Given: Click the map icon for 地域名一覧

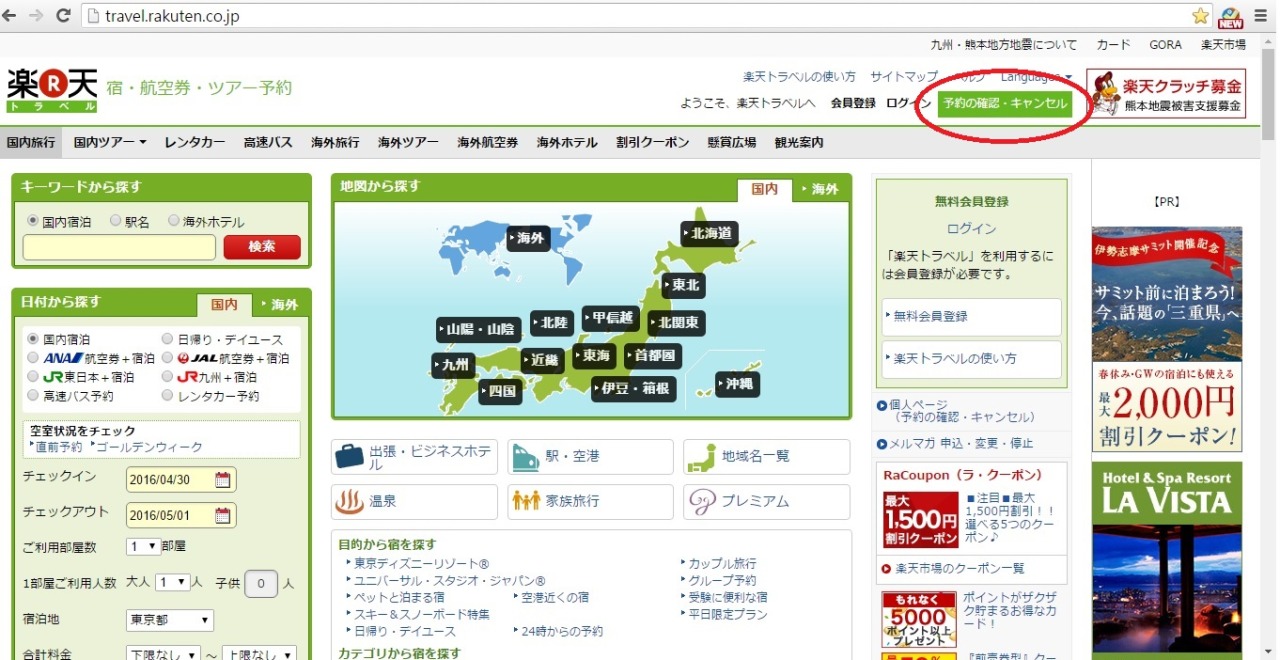Looking at the screenshot, I should (x=702, y=457).
